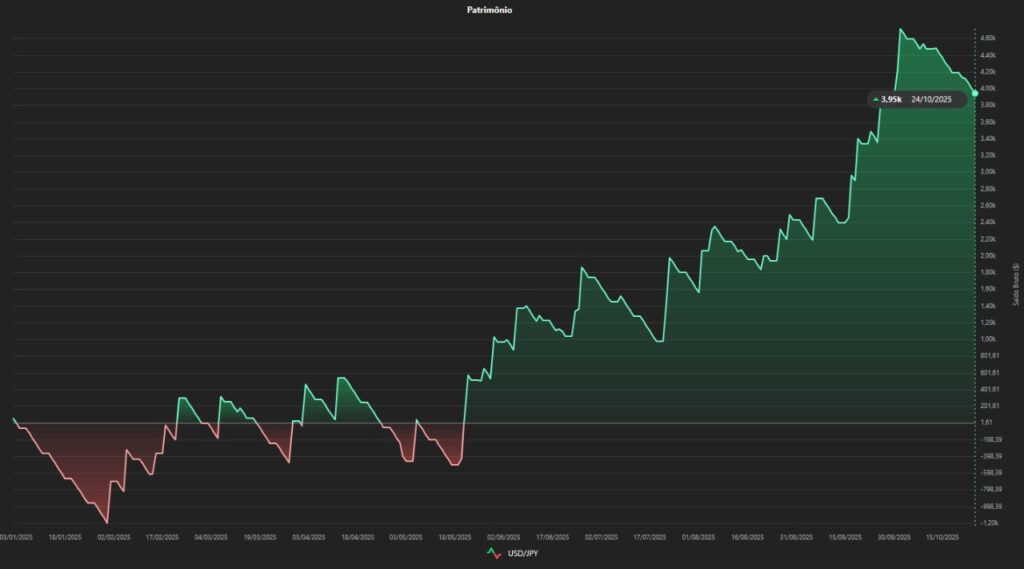Click the 3,95k value in the tooltip
1024x569 pixels.
pos(891,100)
